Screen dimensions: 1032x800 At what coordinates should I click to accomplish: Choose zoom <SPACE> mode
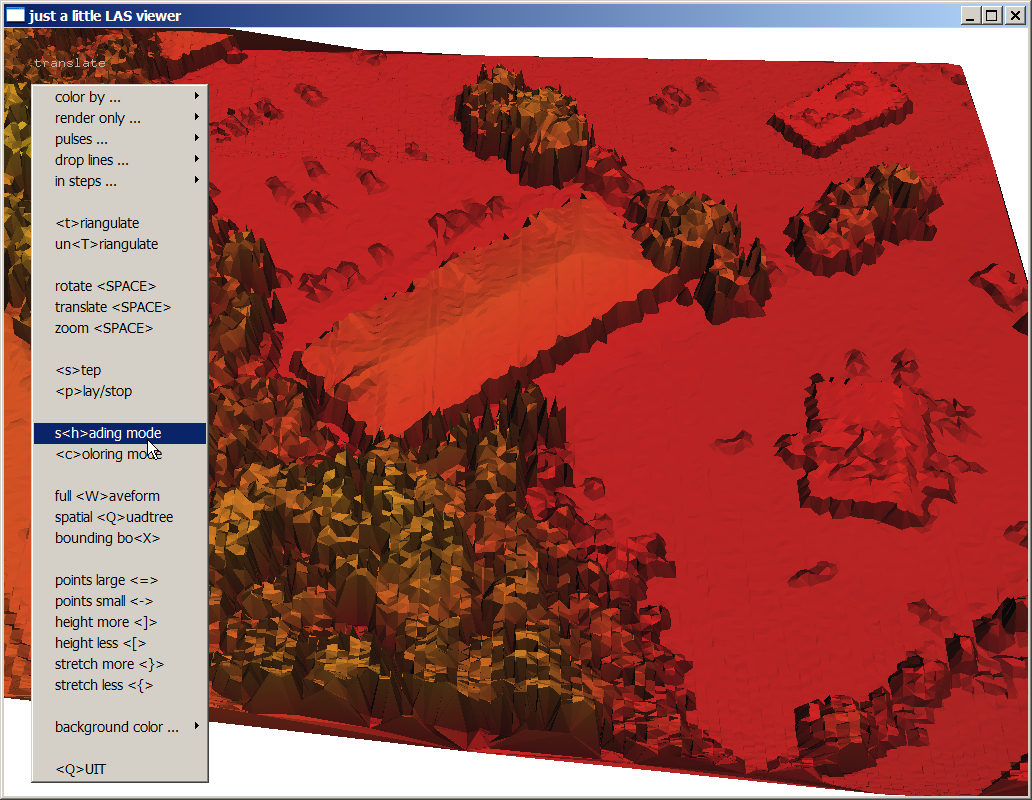104,328
